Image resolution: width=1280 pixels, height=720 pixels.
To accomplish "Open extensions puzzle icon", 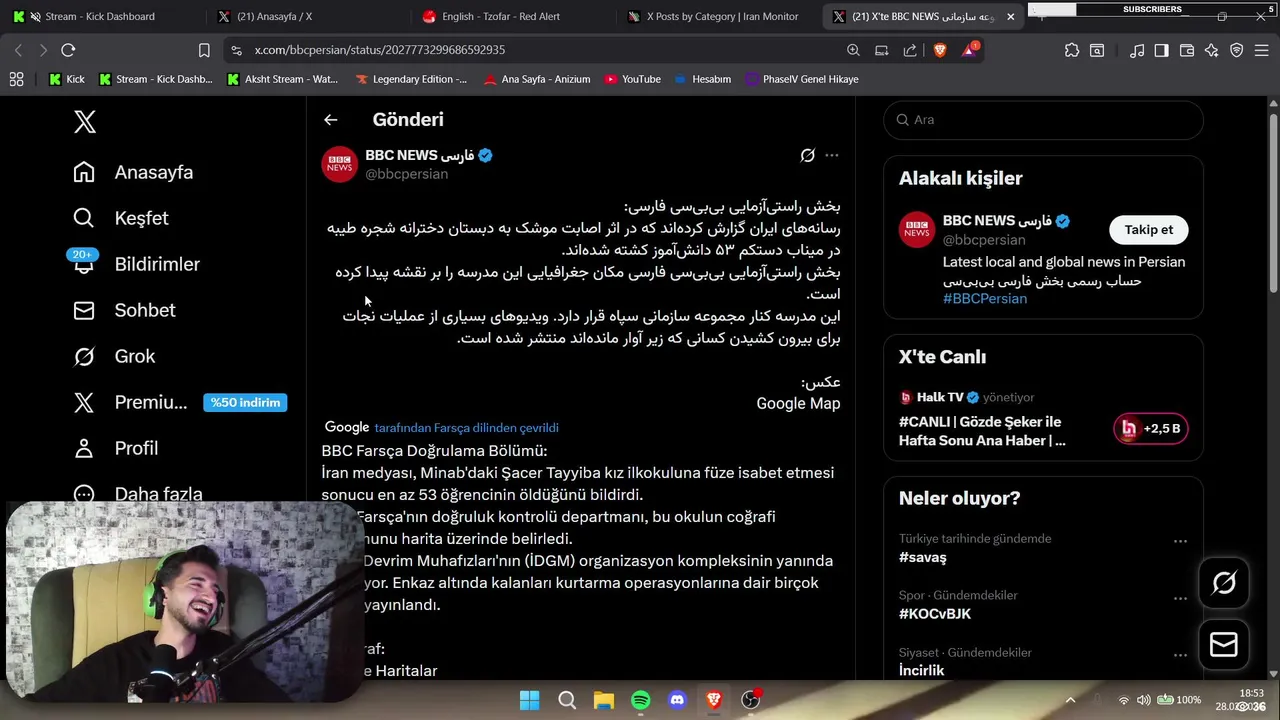I will (1072, 50).
